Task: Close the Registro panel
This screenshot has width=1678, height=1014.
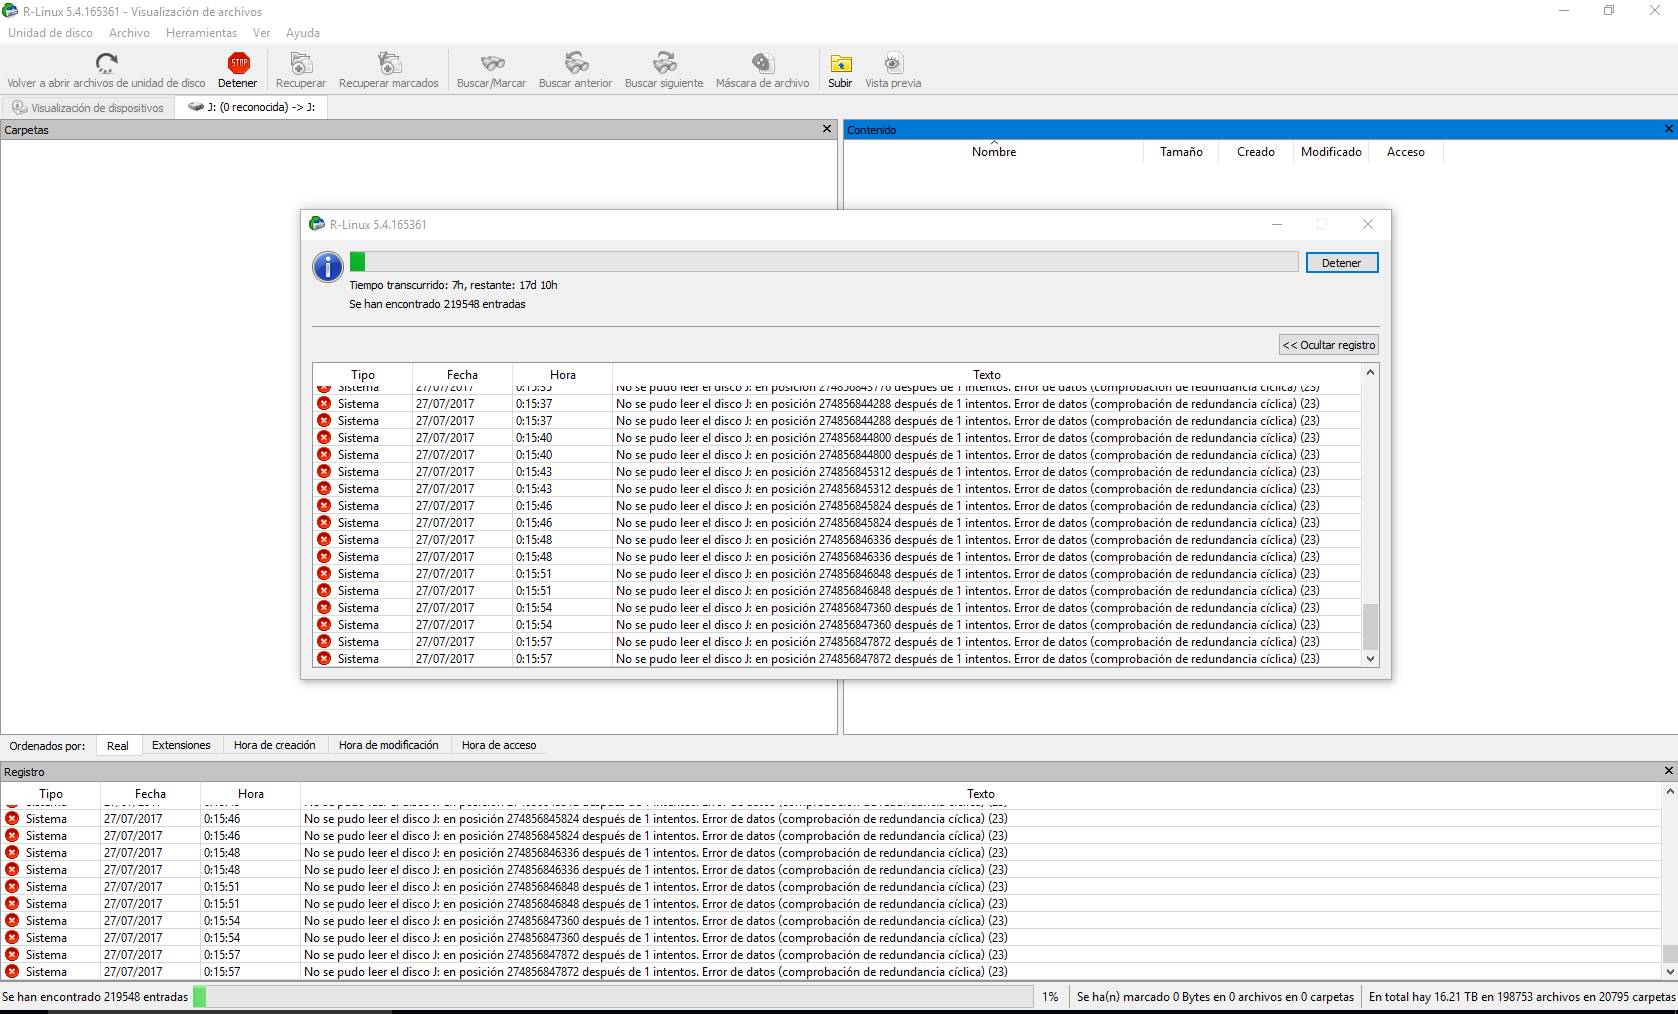Action: [x=1668, y=771]
